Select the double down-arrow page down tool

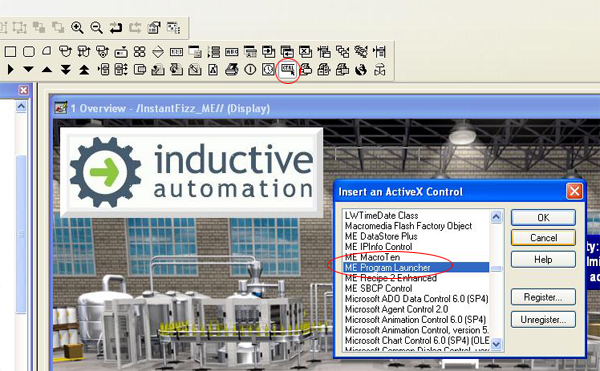click(x=66, y=70)
